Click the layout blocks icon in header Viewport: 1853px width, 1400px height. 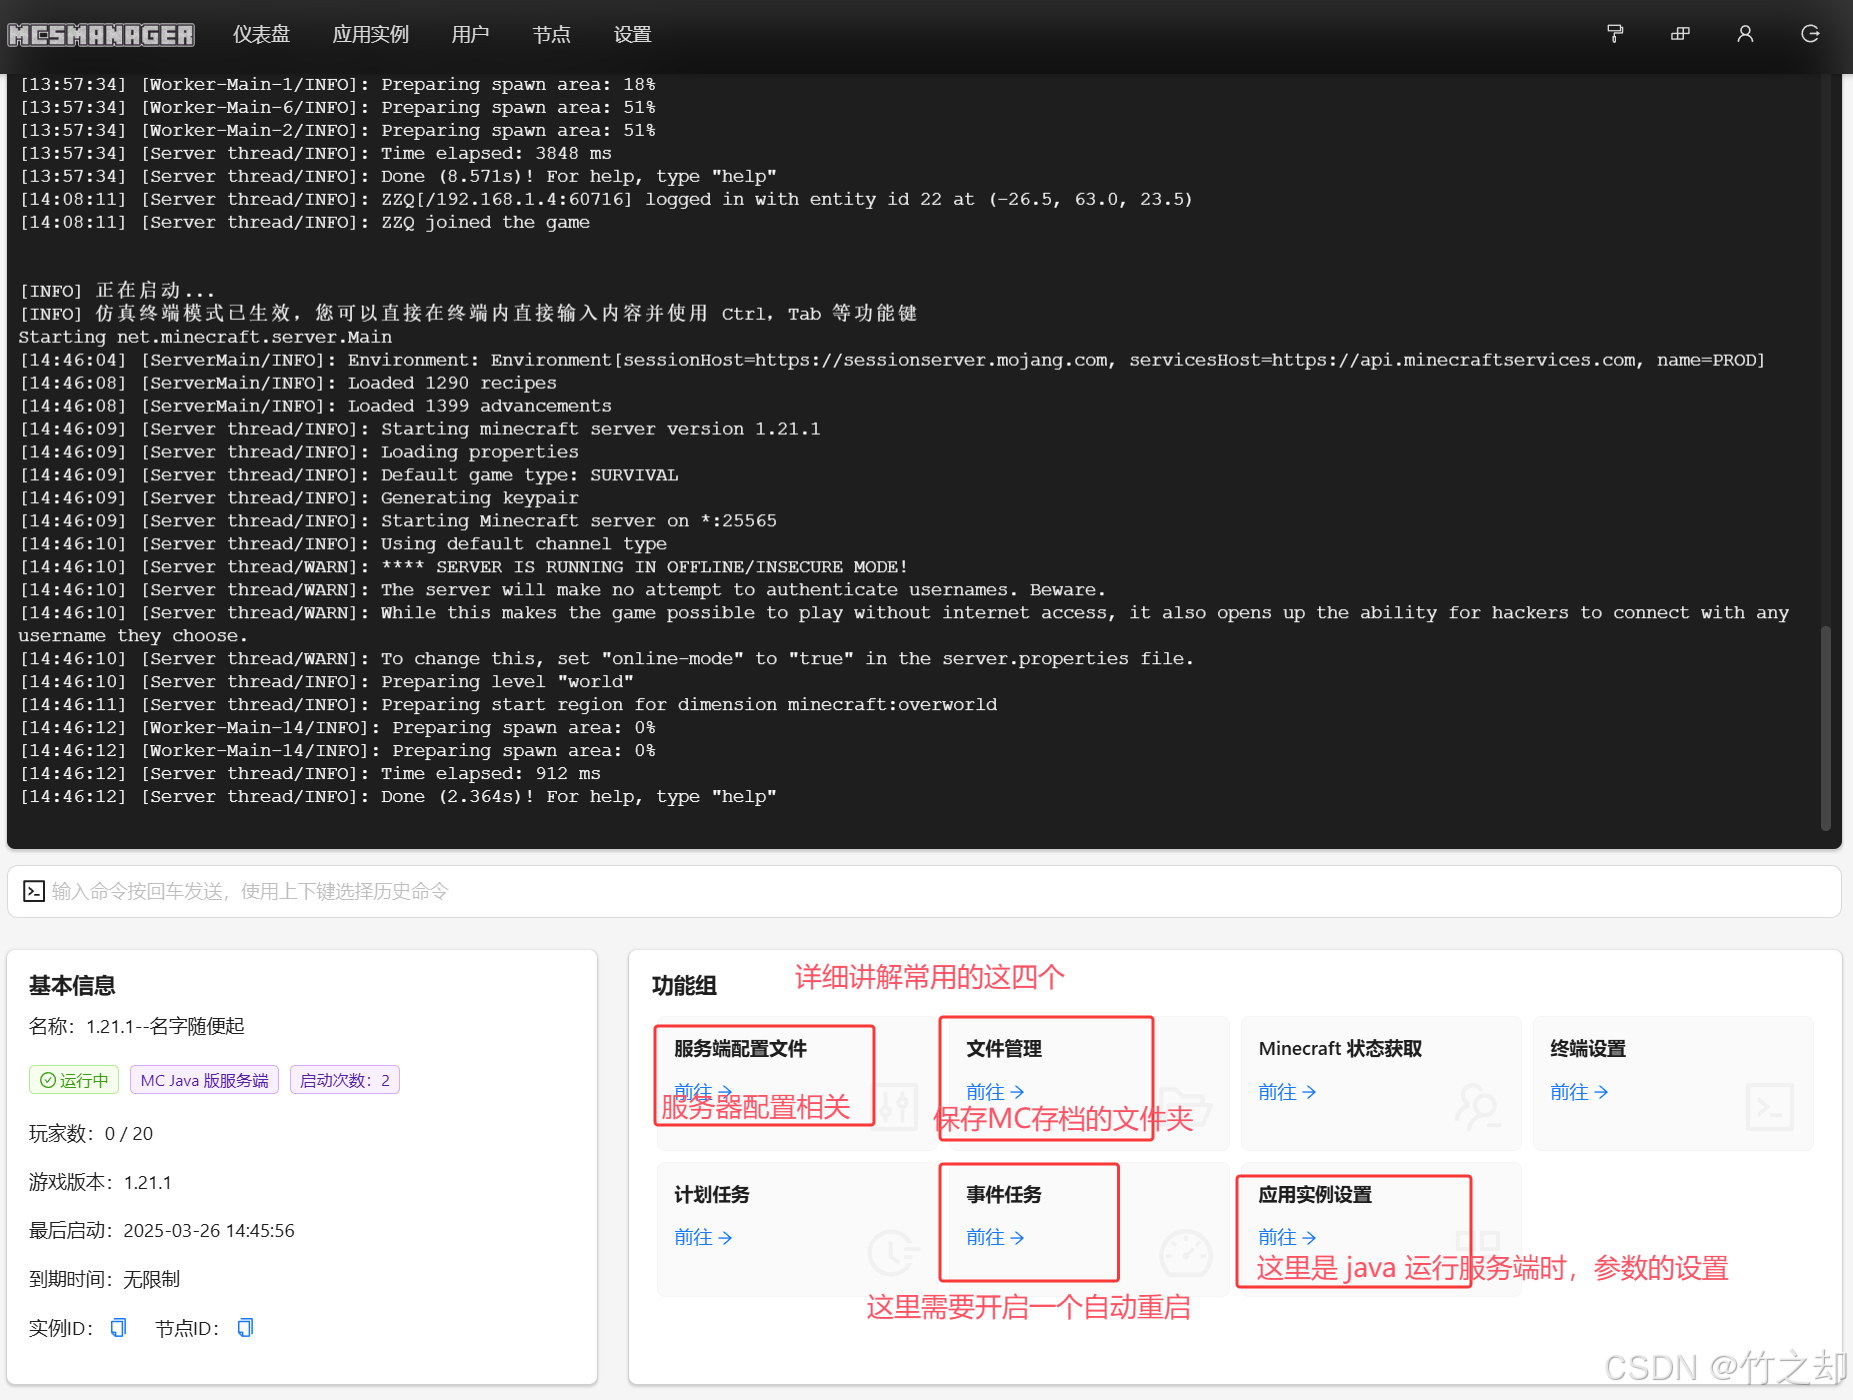click(x=1680, y=34)
